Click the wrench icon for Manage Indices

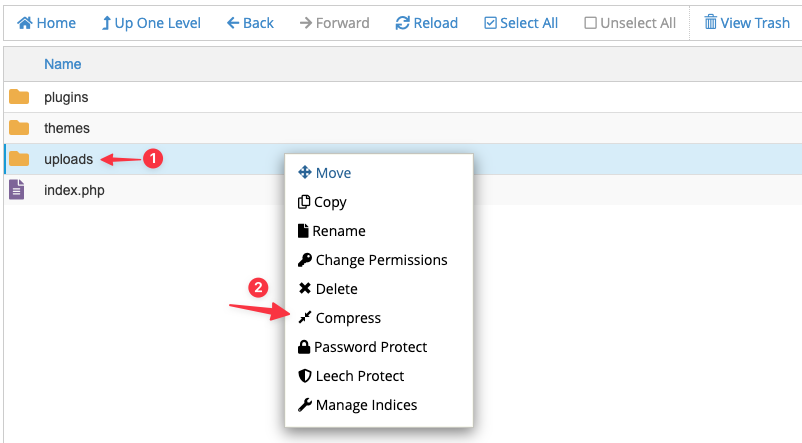tap(305, 405)
